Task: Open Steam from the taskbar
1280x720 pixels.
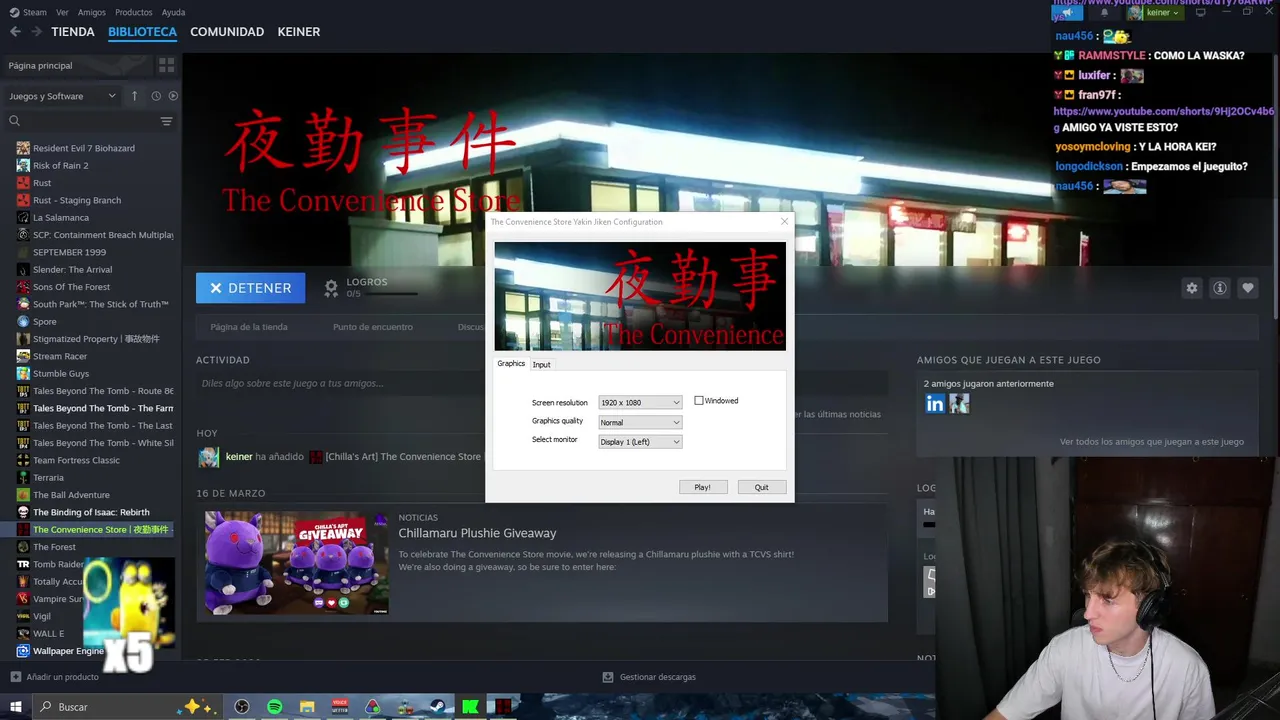Action: click(x=437, y=707)
